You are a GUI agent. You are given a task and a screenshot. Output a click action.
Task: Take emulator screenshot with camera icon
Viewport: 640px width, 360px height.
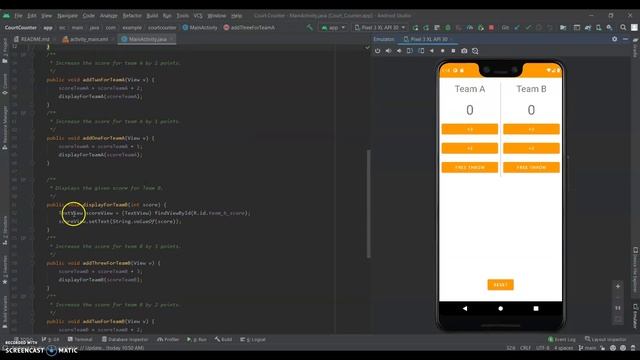tap(464, 51)
